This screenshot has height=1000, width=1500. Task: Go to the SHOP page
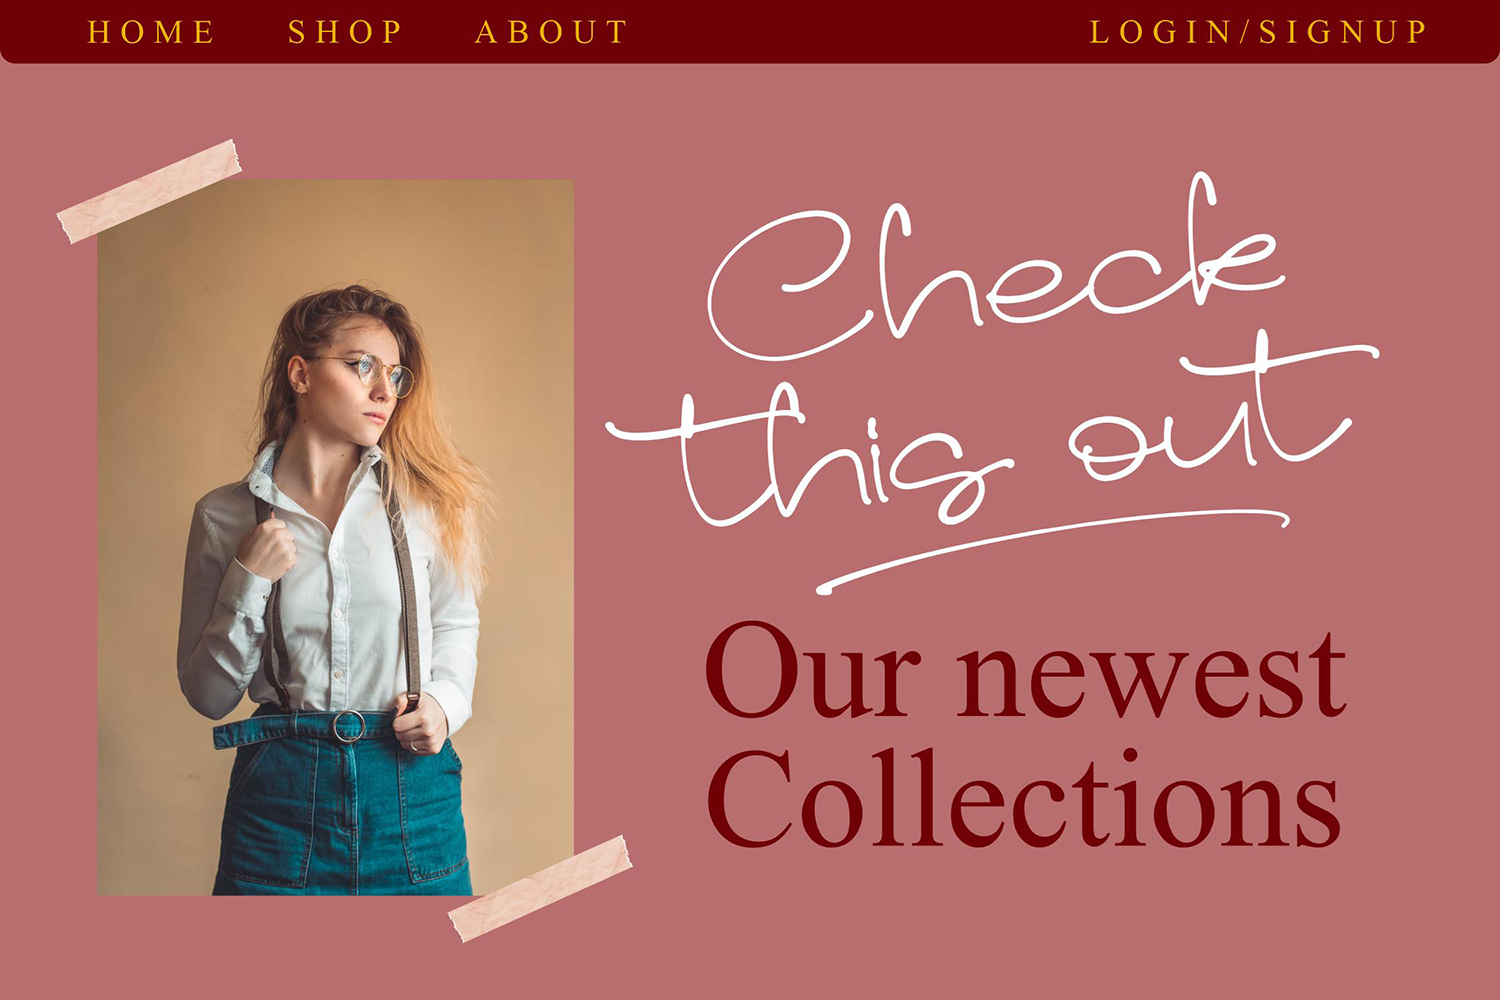(x=345, y=32)
